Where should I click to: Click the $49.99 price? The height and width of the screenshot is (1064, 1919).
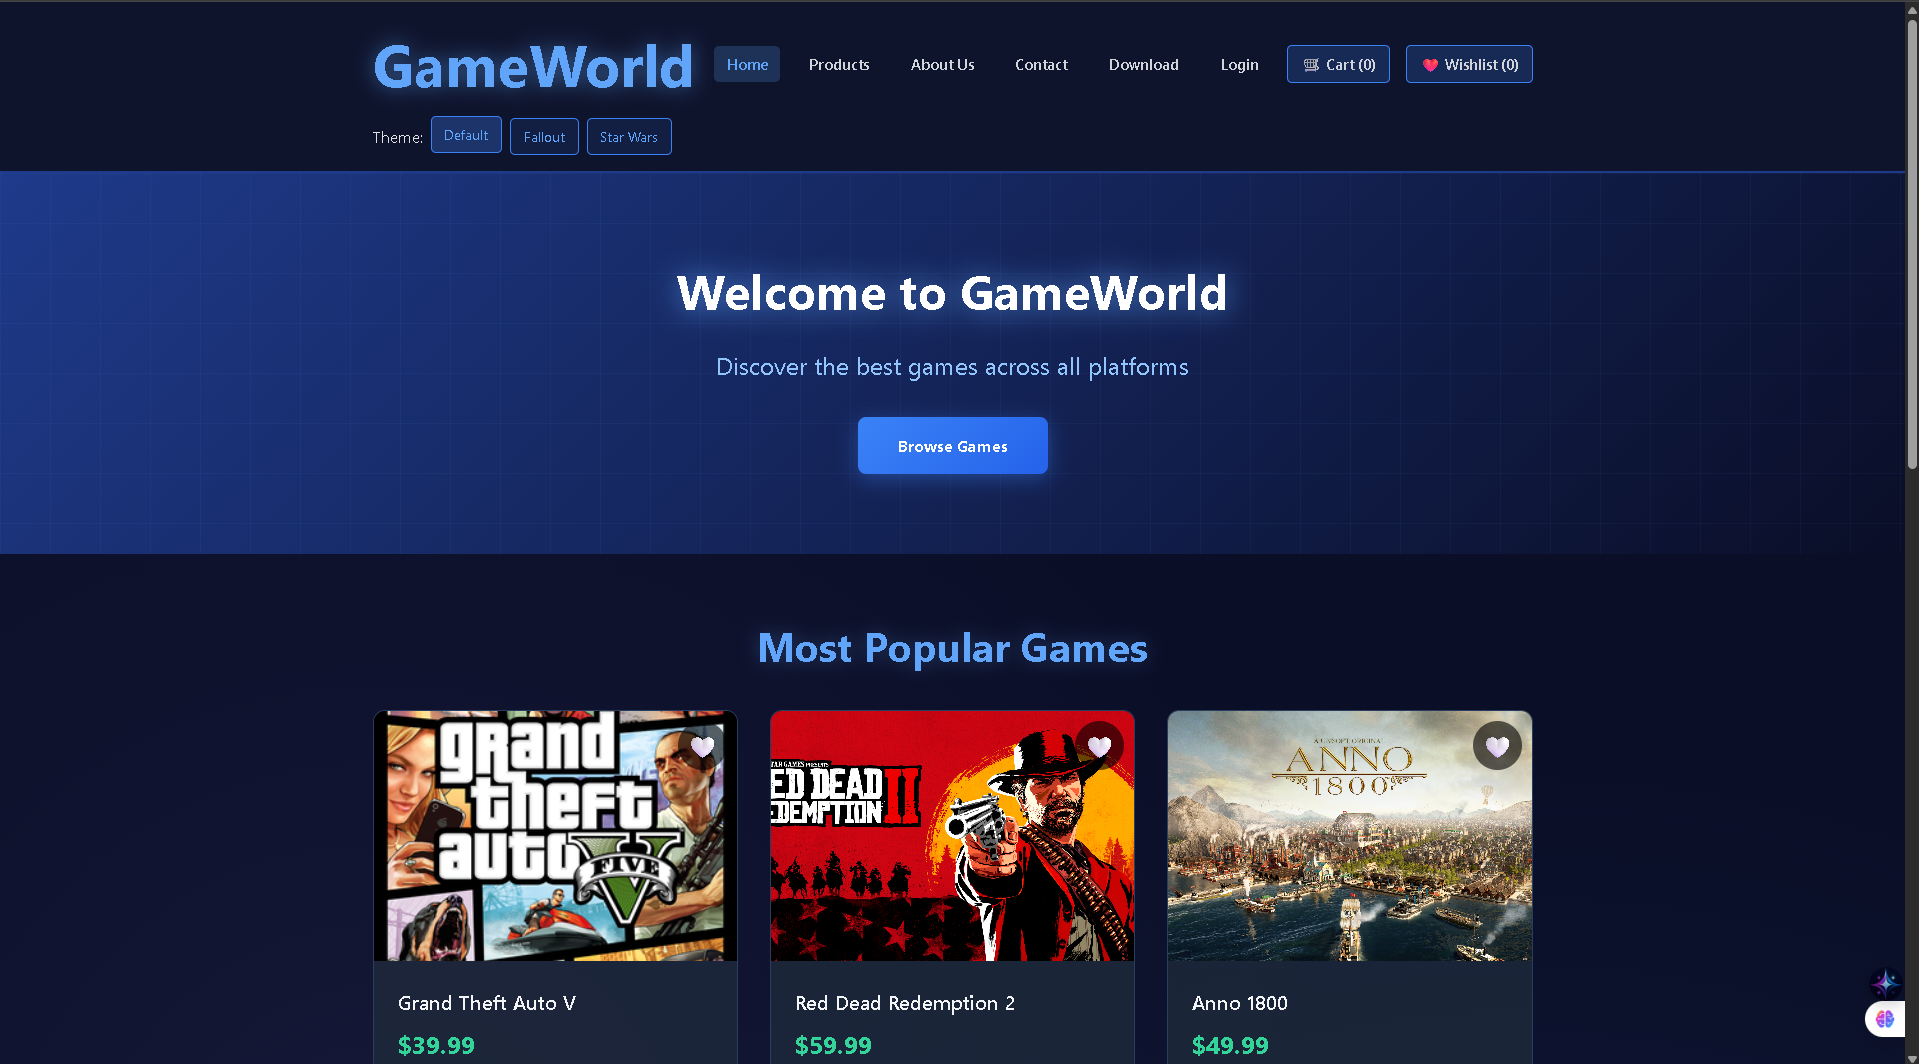1230,1045
